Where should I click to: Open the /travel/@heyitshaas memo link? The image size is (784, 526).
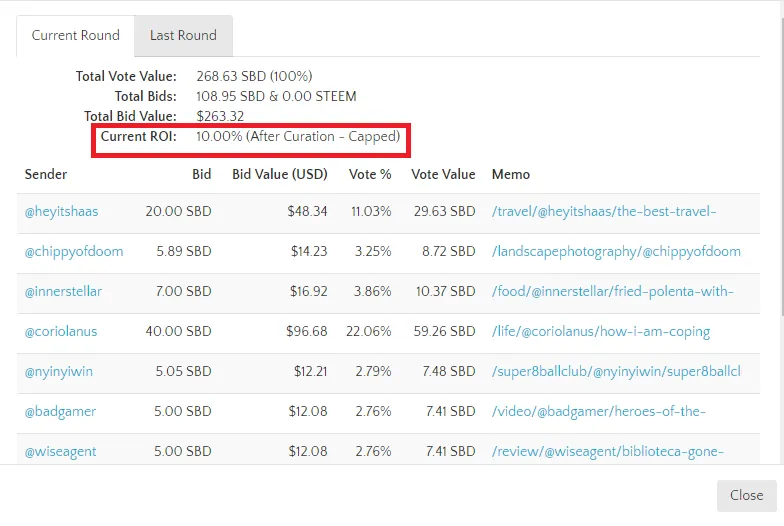(604, 212)
